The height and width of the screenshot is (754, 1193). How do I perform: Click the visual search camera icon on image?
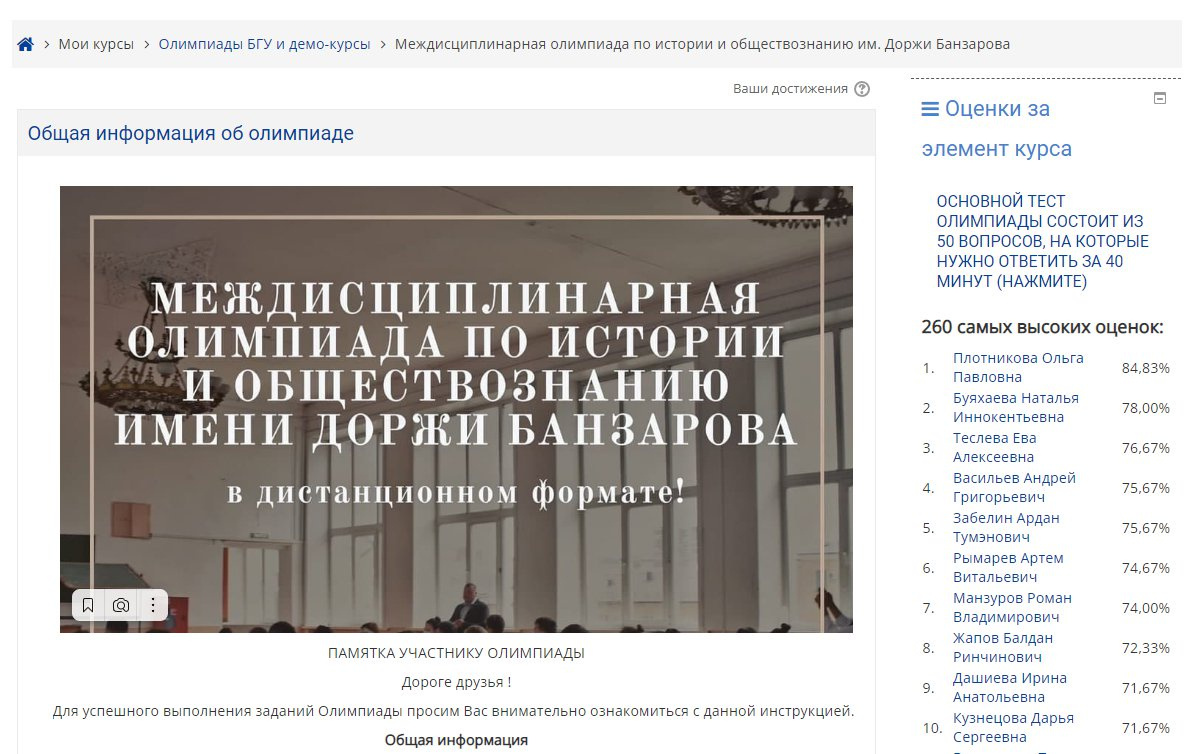(x=121, y=605)
